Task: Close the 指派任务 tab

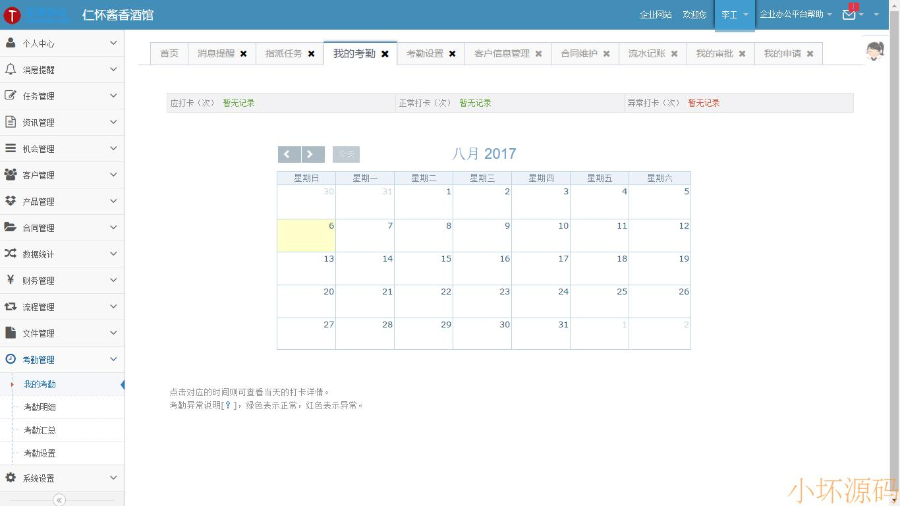Action: [x=311, y=54]
